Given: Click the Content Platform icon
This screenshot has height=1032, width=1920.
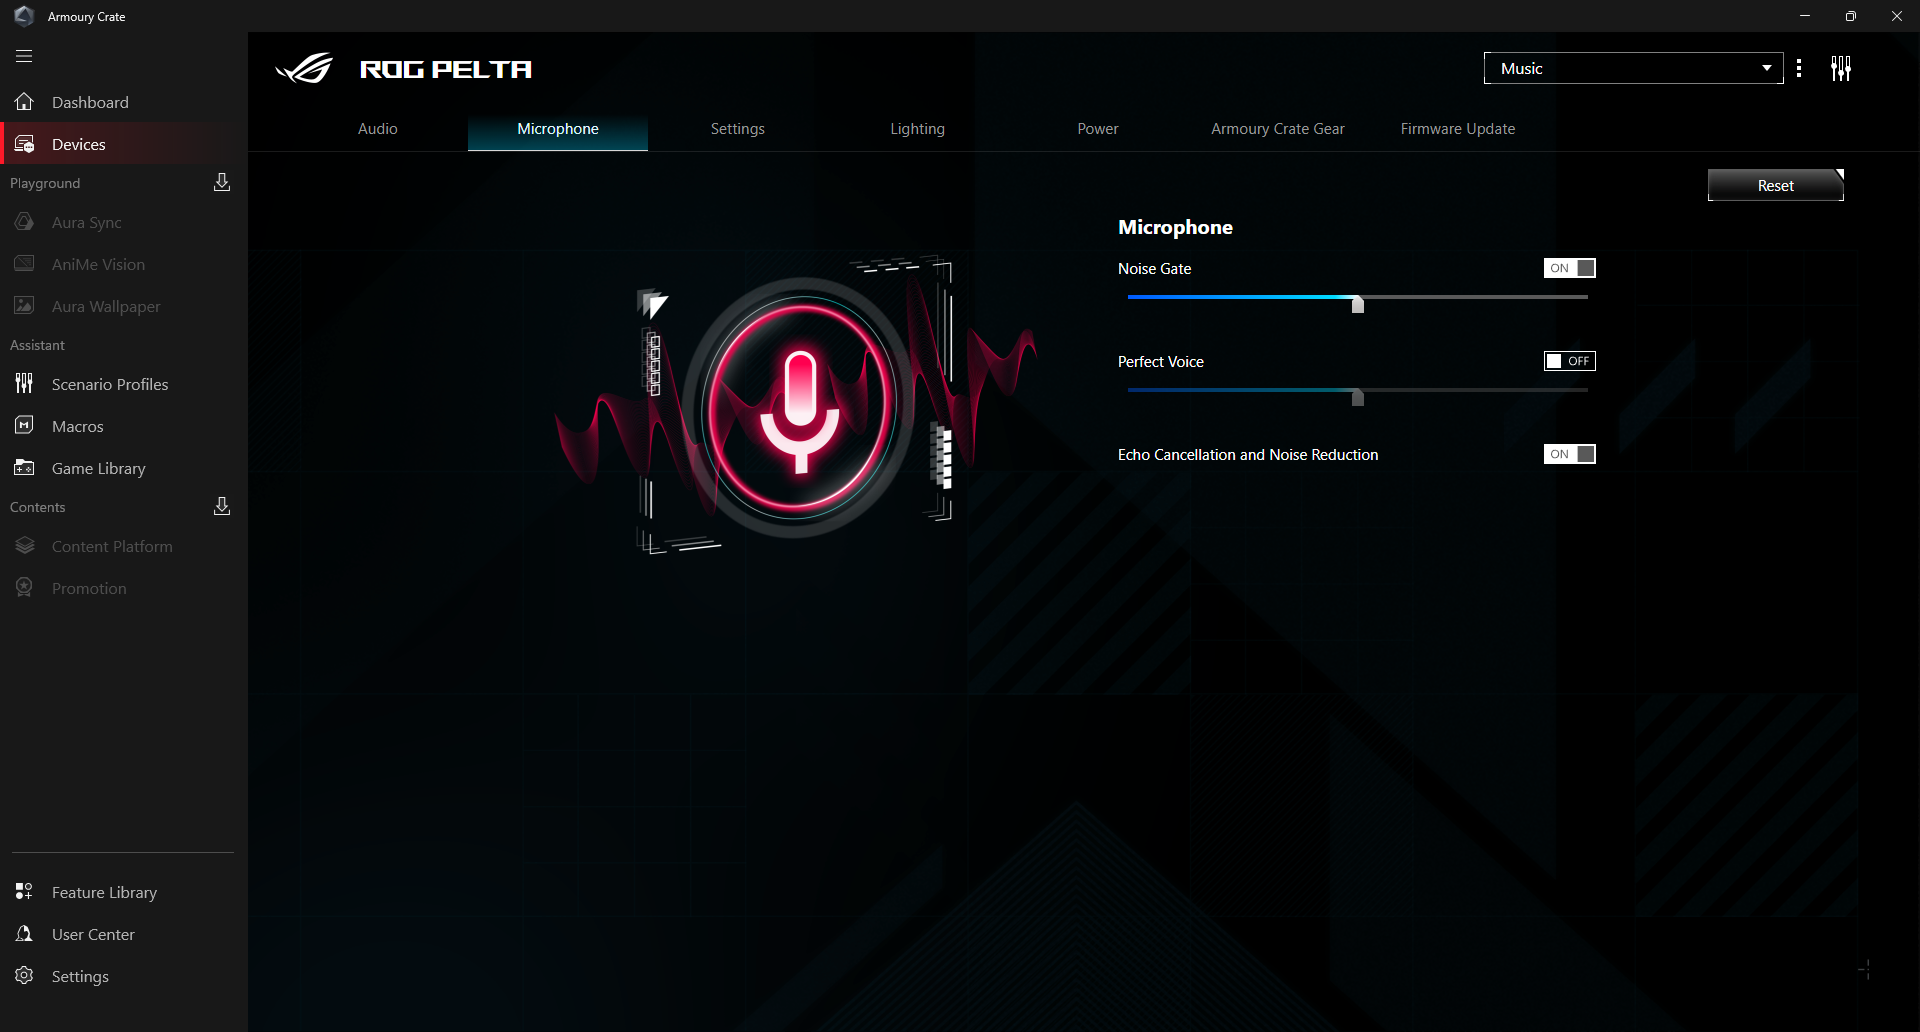Looking at the screenshot, I should point(24,546).
